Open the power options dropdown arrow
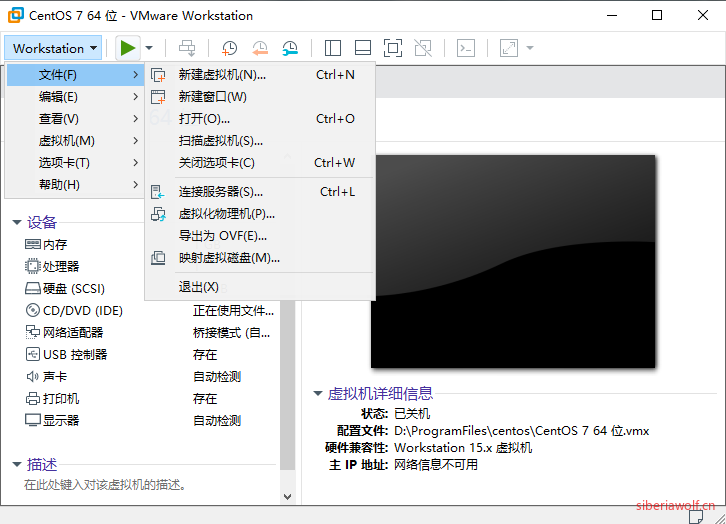The image size is (726, 524). click(x=149, y=48)
